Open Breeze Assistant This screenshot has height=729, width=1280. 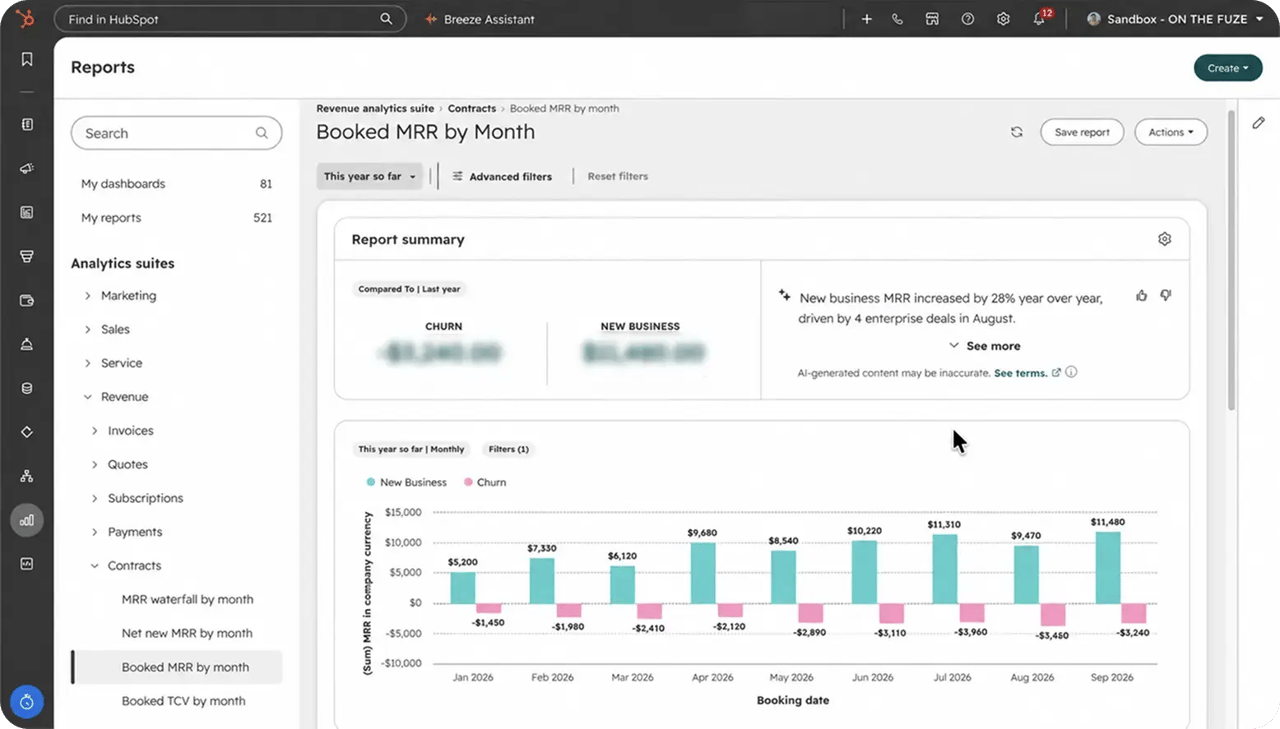pos(480,19)
